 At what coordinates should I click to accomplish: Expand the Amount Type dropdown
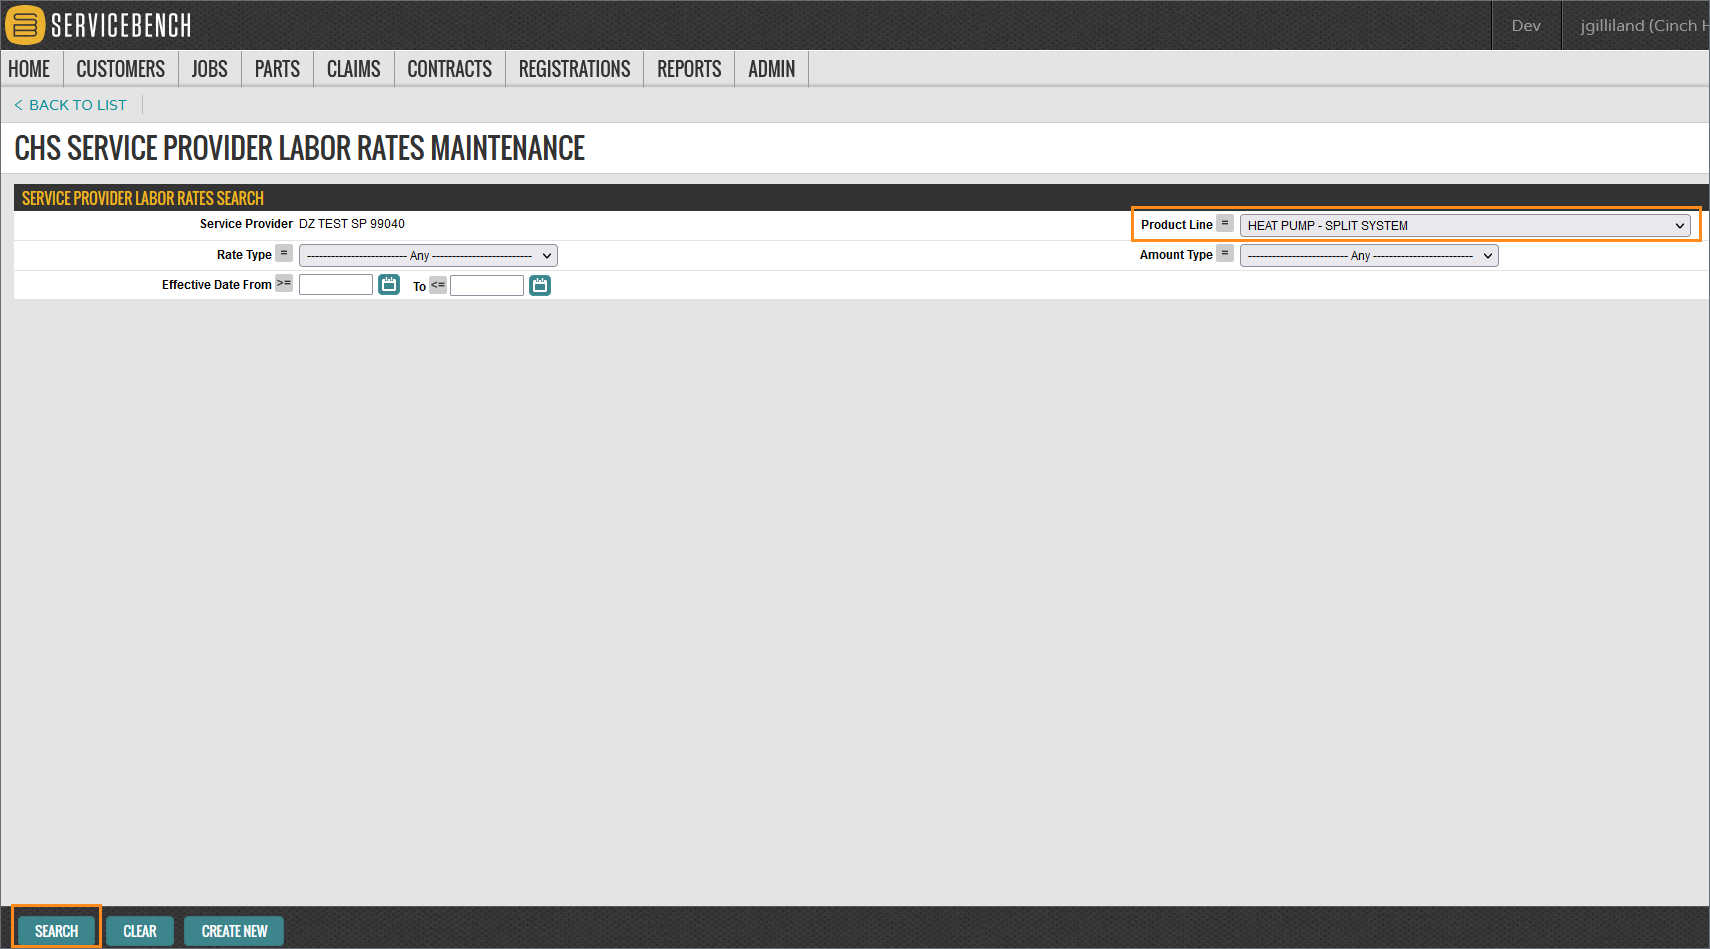coord(1369,256)
